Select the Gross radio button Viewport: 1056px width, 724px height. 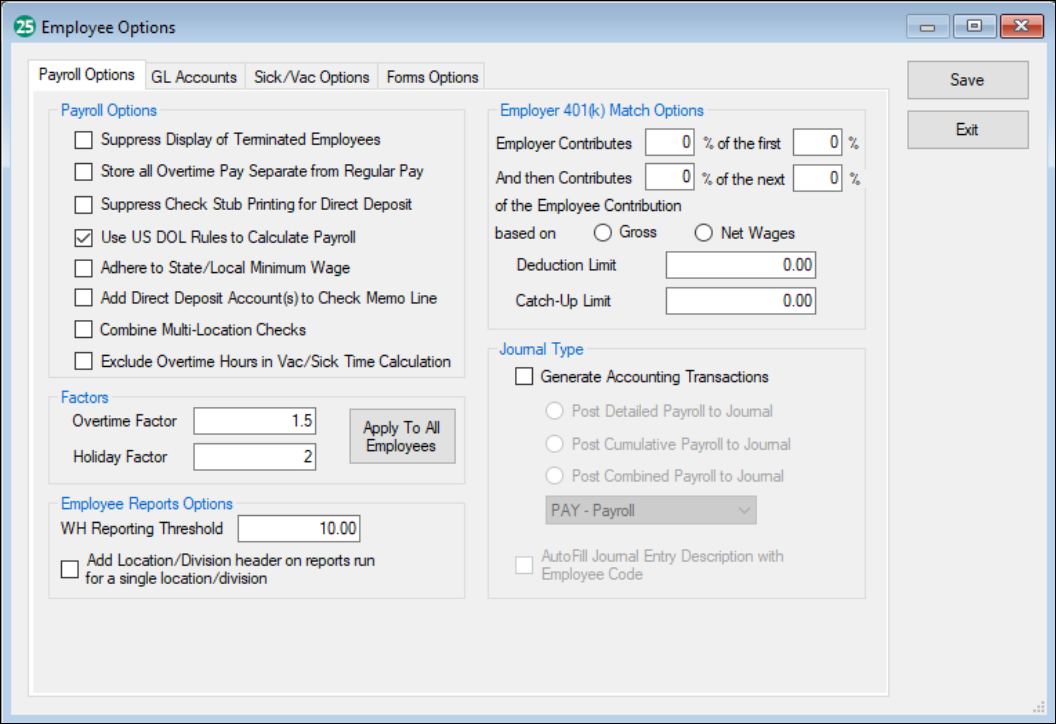coord(603,232)
